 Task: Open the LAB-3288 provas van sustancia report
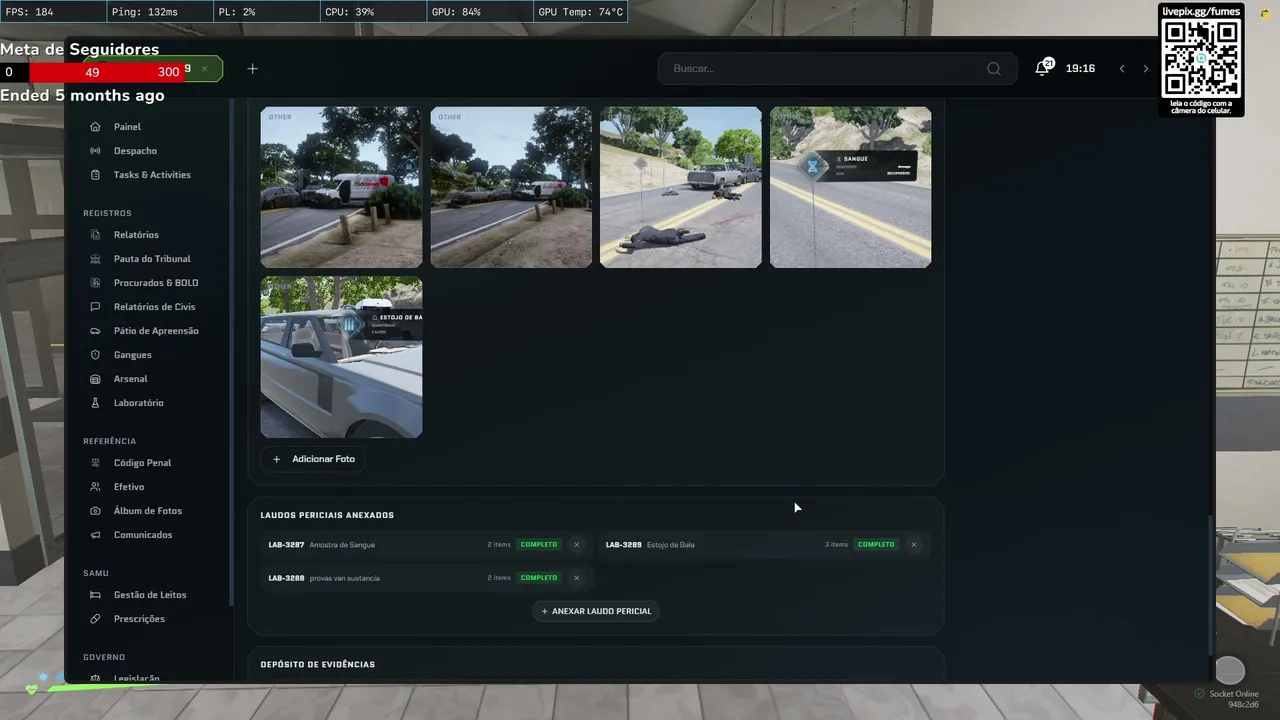[427, 578]
